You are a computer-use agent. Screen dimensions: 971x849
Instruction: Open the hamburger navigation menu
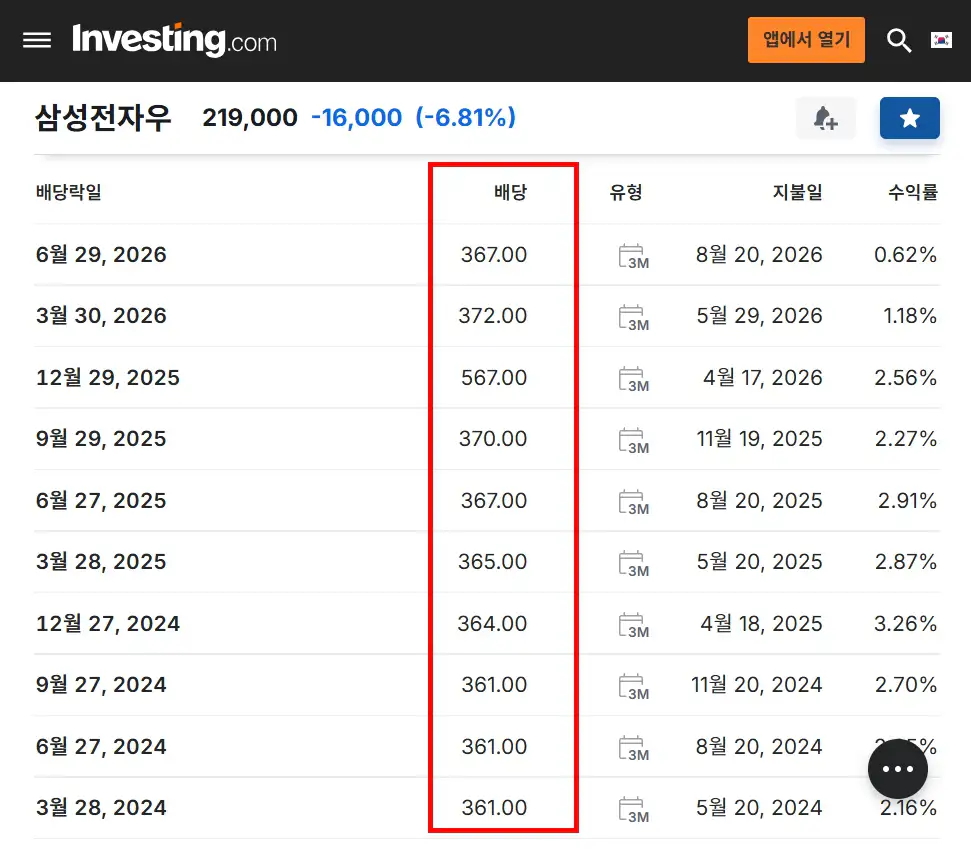[x=37, y=41]
